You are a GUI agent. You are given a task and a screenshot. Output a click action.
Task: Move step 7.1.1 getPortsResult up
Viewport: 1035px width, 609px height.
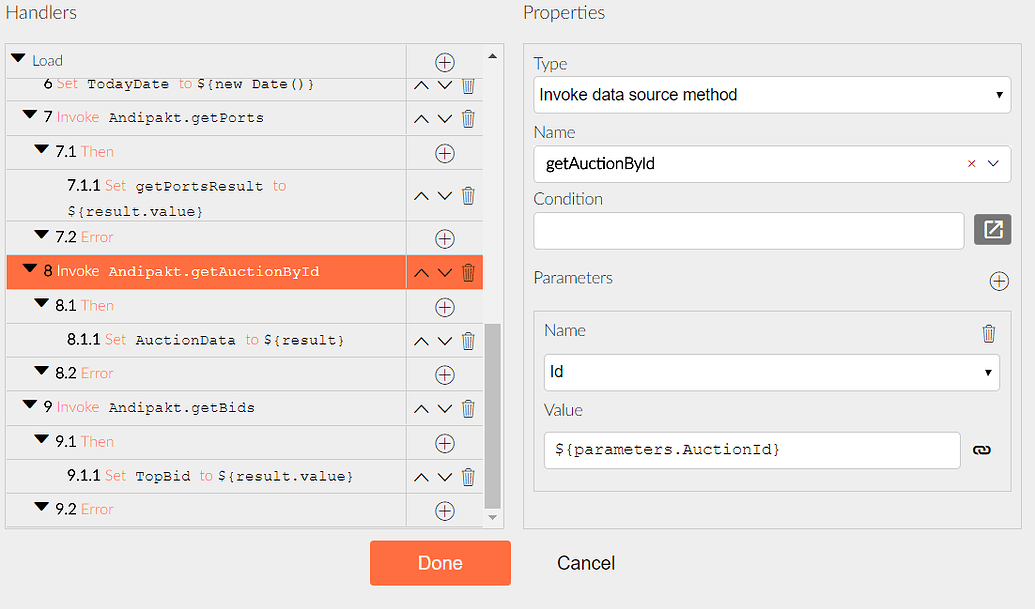[x=421, y=195]
